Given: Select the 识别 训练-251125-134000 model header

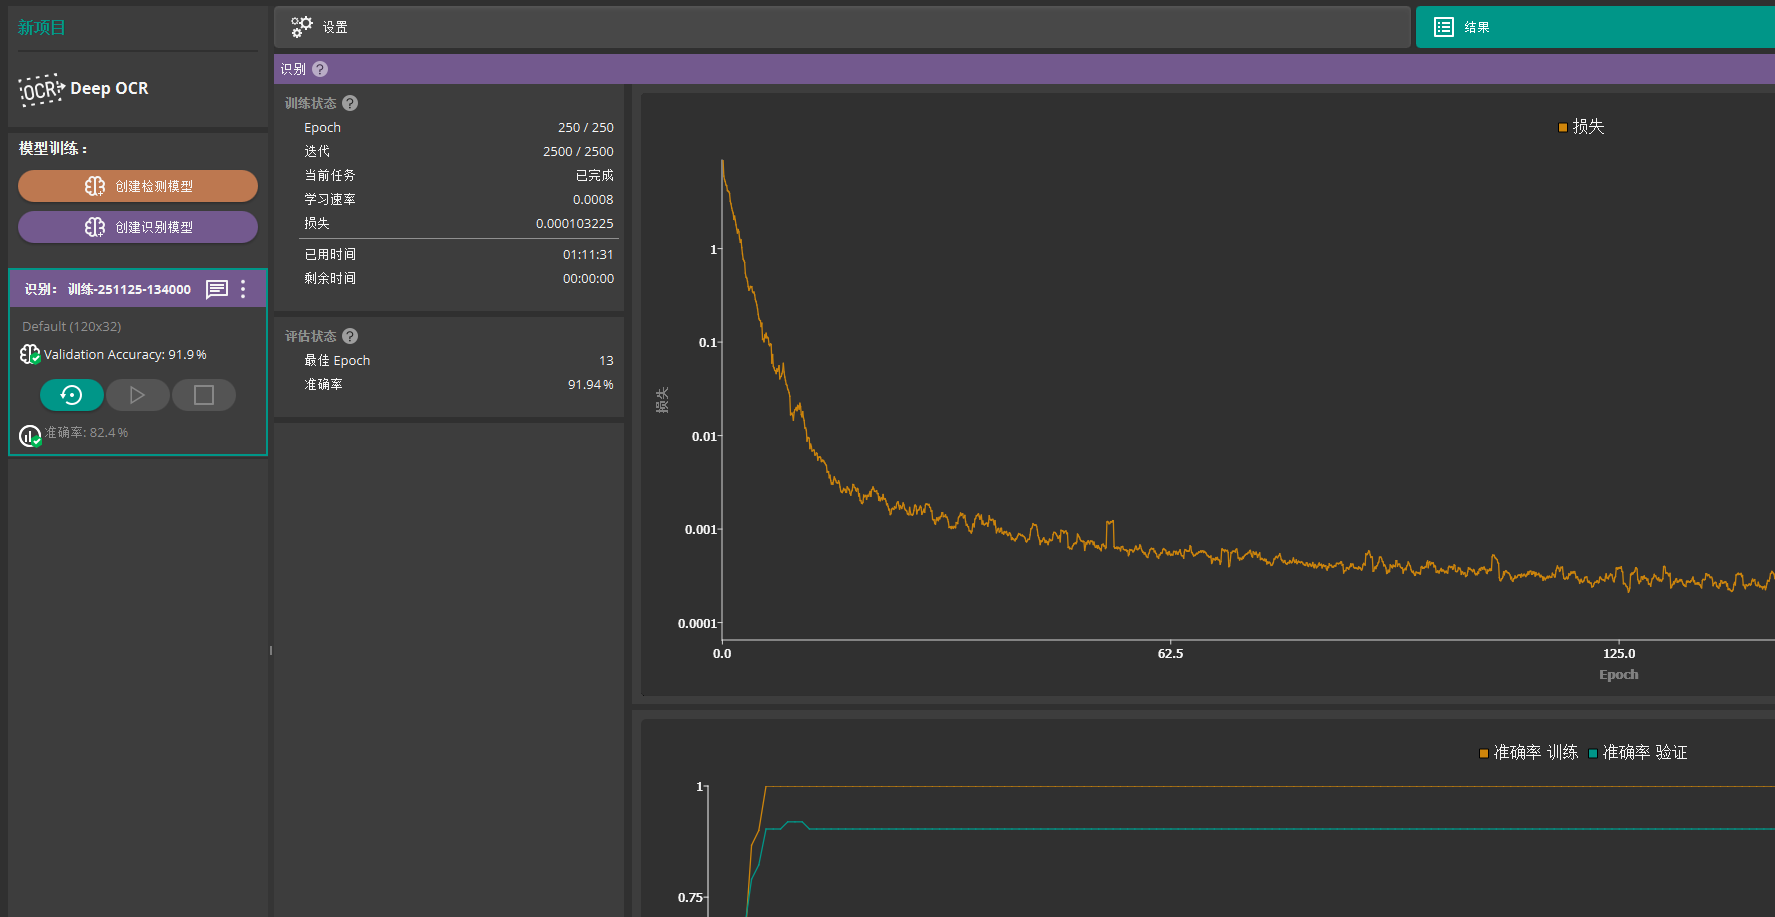Looking at the screenshot, I should [x=108, y=289].
